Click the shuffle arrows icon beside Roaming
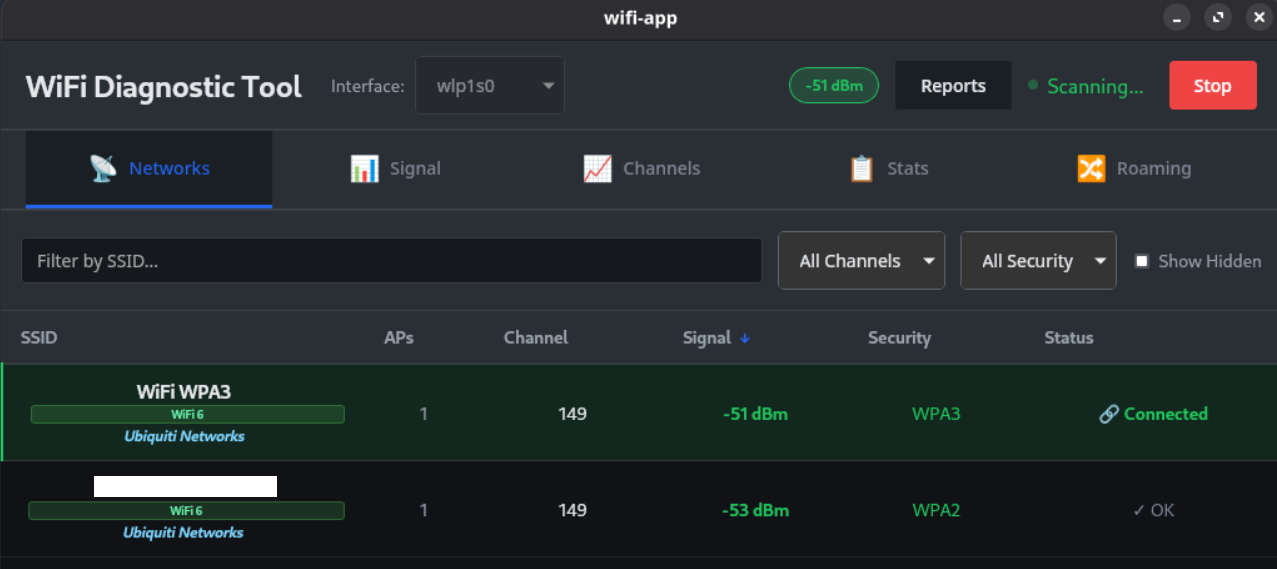Image resolution: width=1277 pixels, height=569 pixels. (1091, 168)
